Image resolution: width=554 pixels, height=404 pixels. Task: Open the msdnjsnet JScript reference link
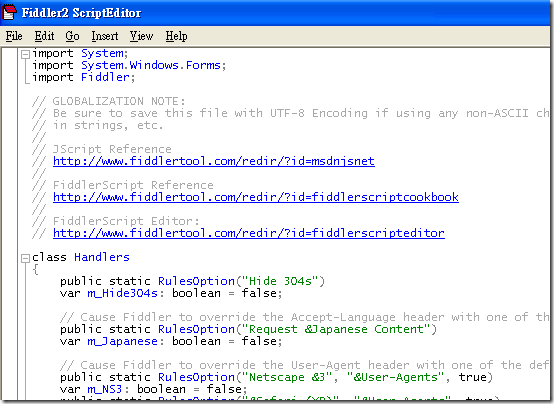[214, 161]
